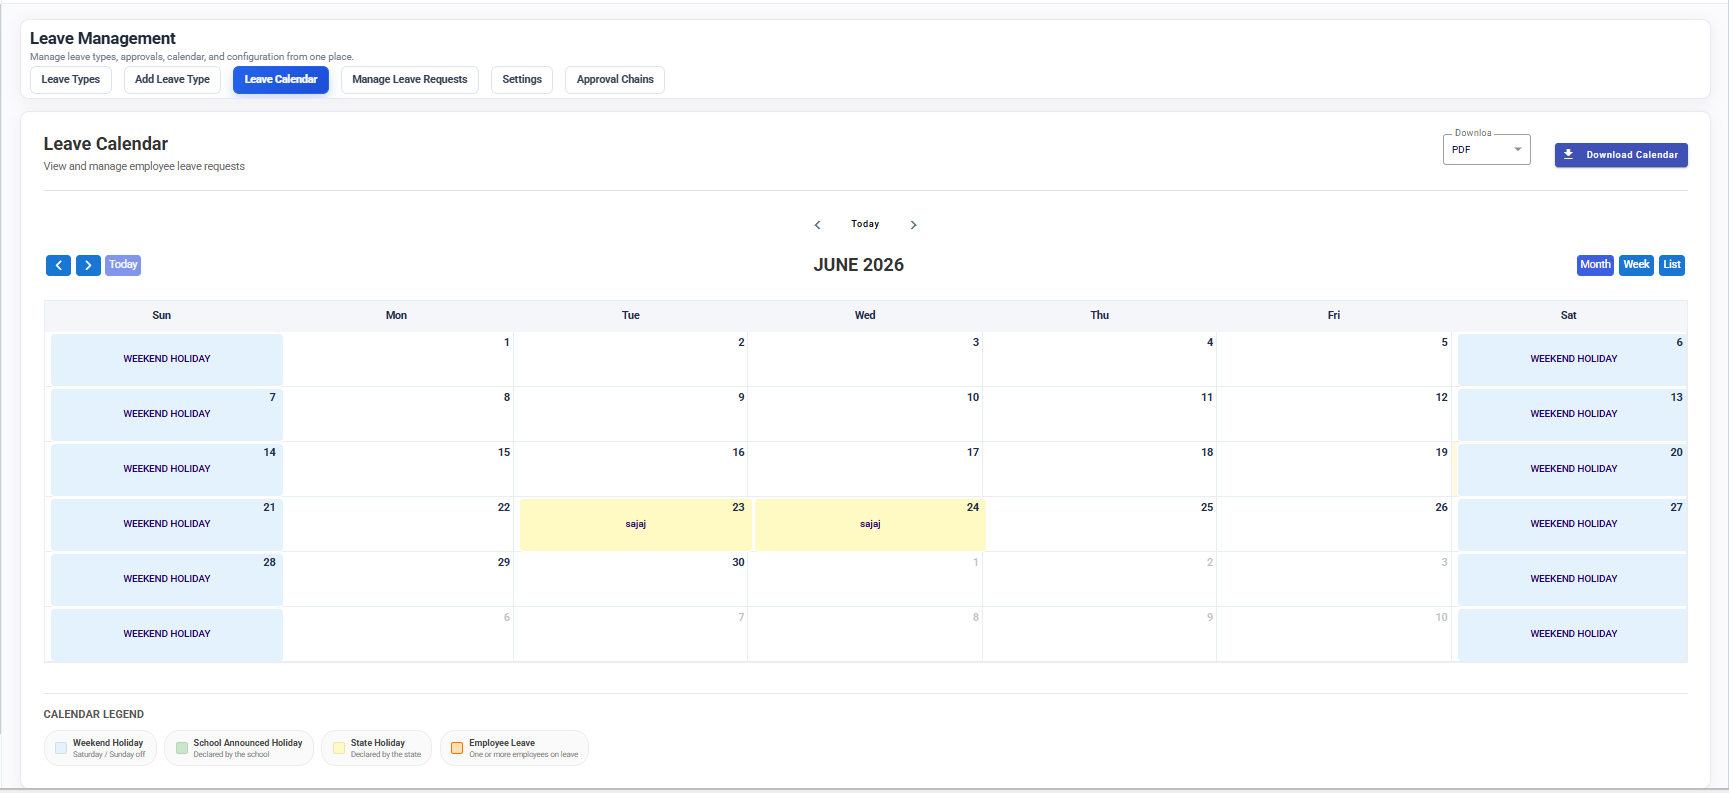This screenshot has height=793, width=1729.
Task: Click the Sun column header
Action: coord(161,316)
